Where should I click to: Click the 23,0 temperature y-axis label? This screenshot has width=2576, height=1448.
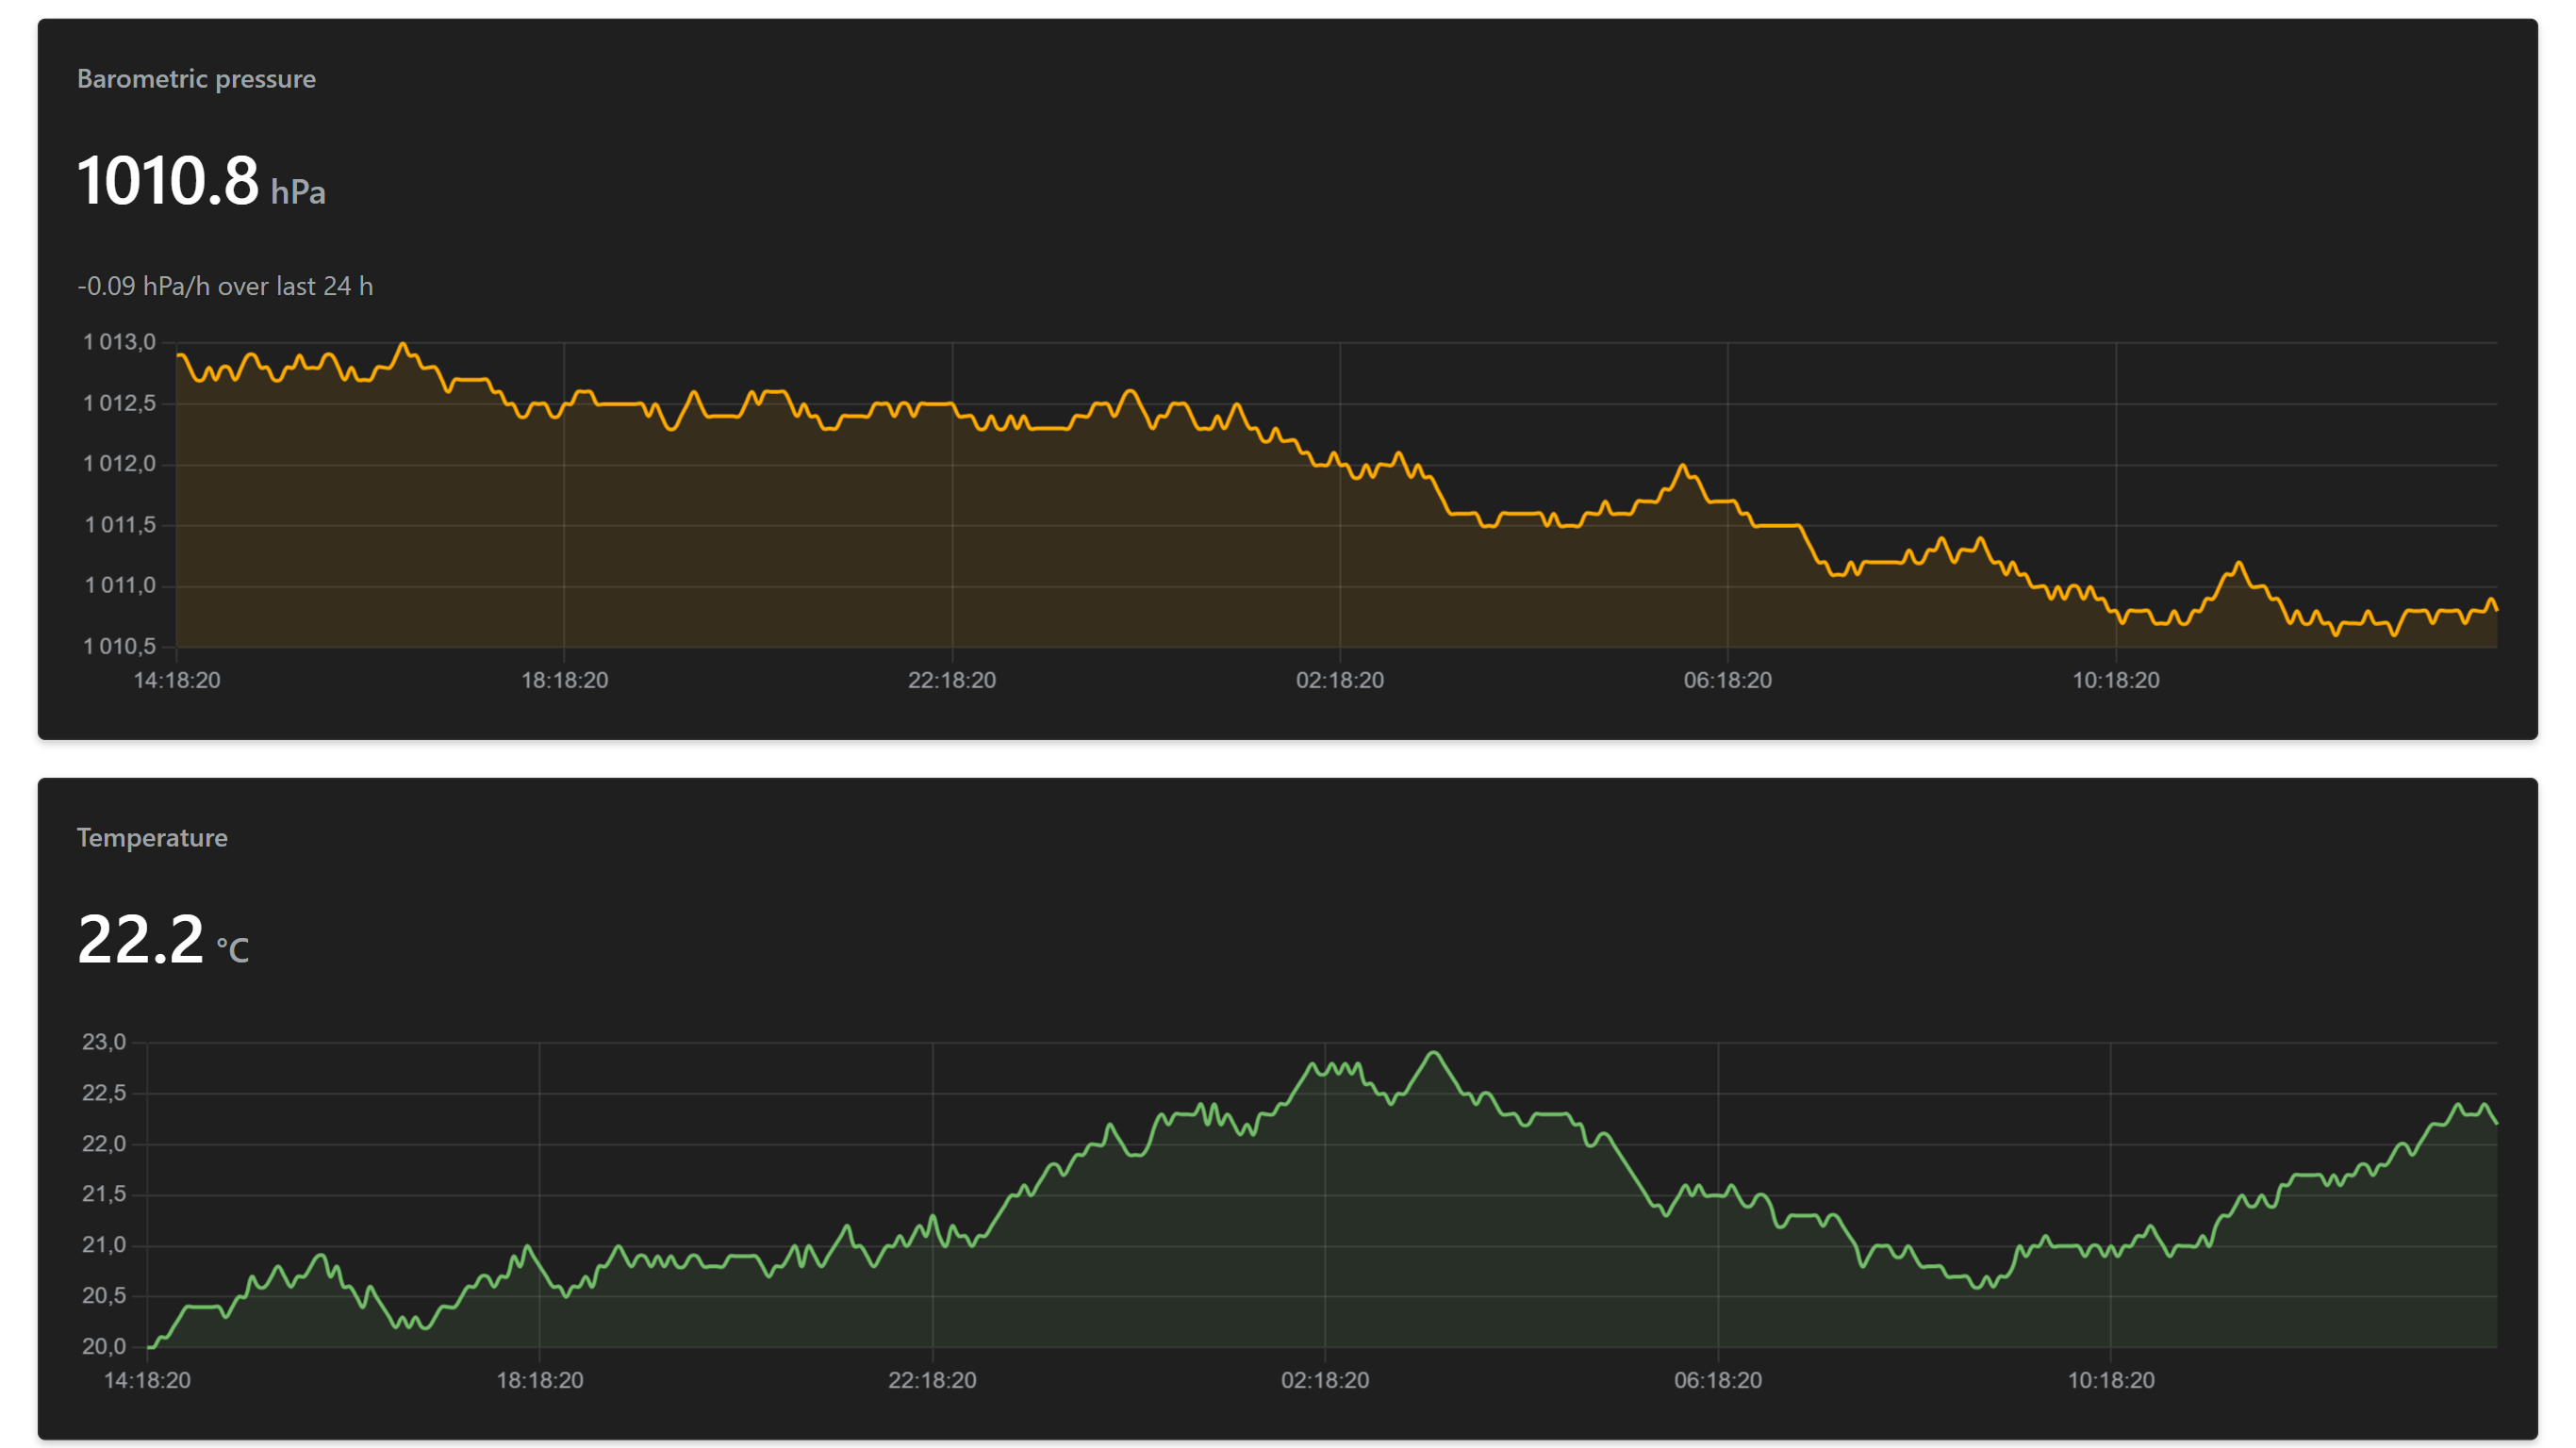[104, 1043]
